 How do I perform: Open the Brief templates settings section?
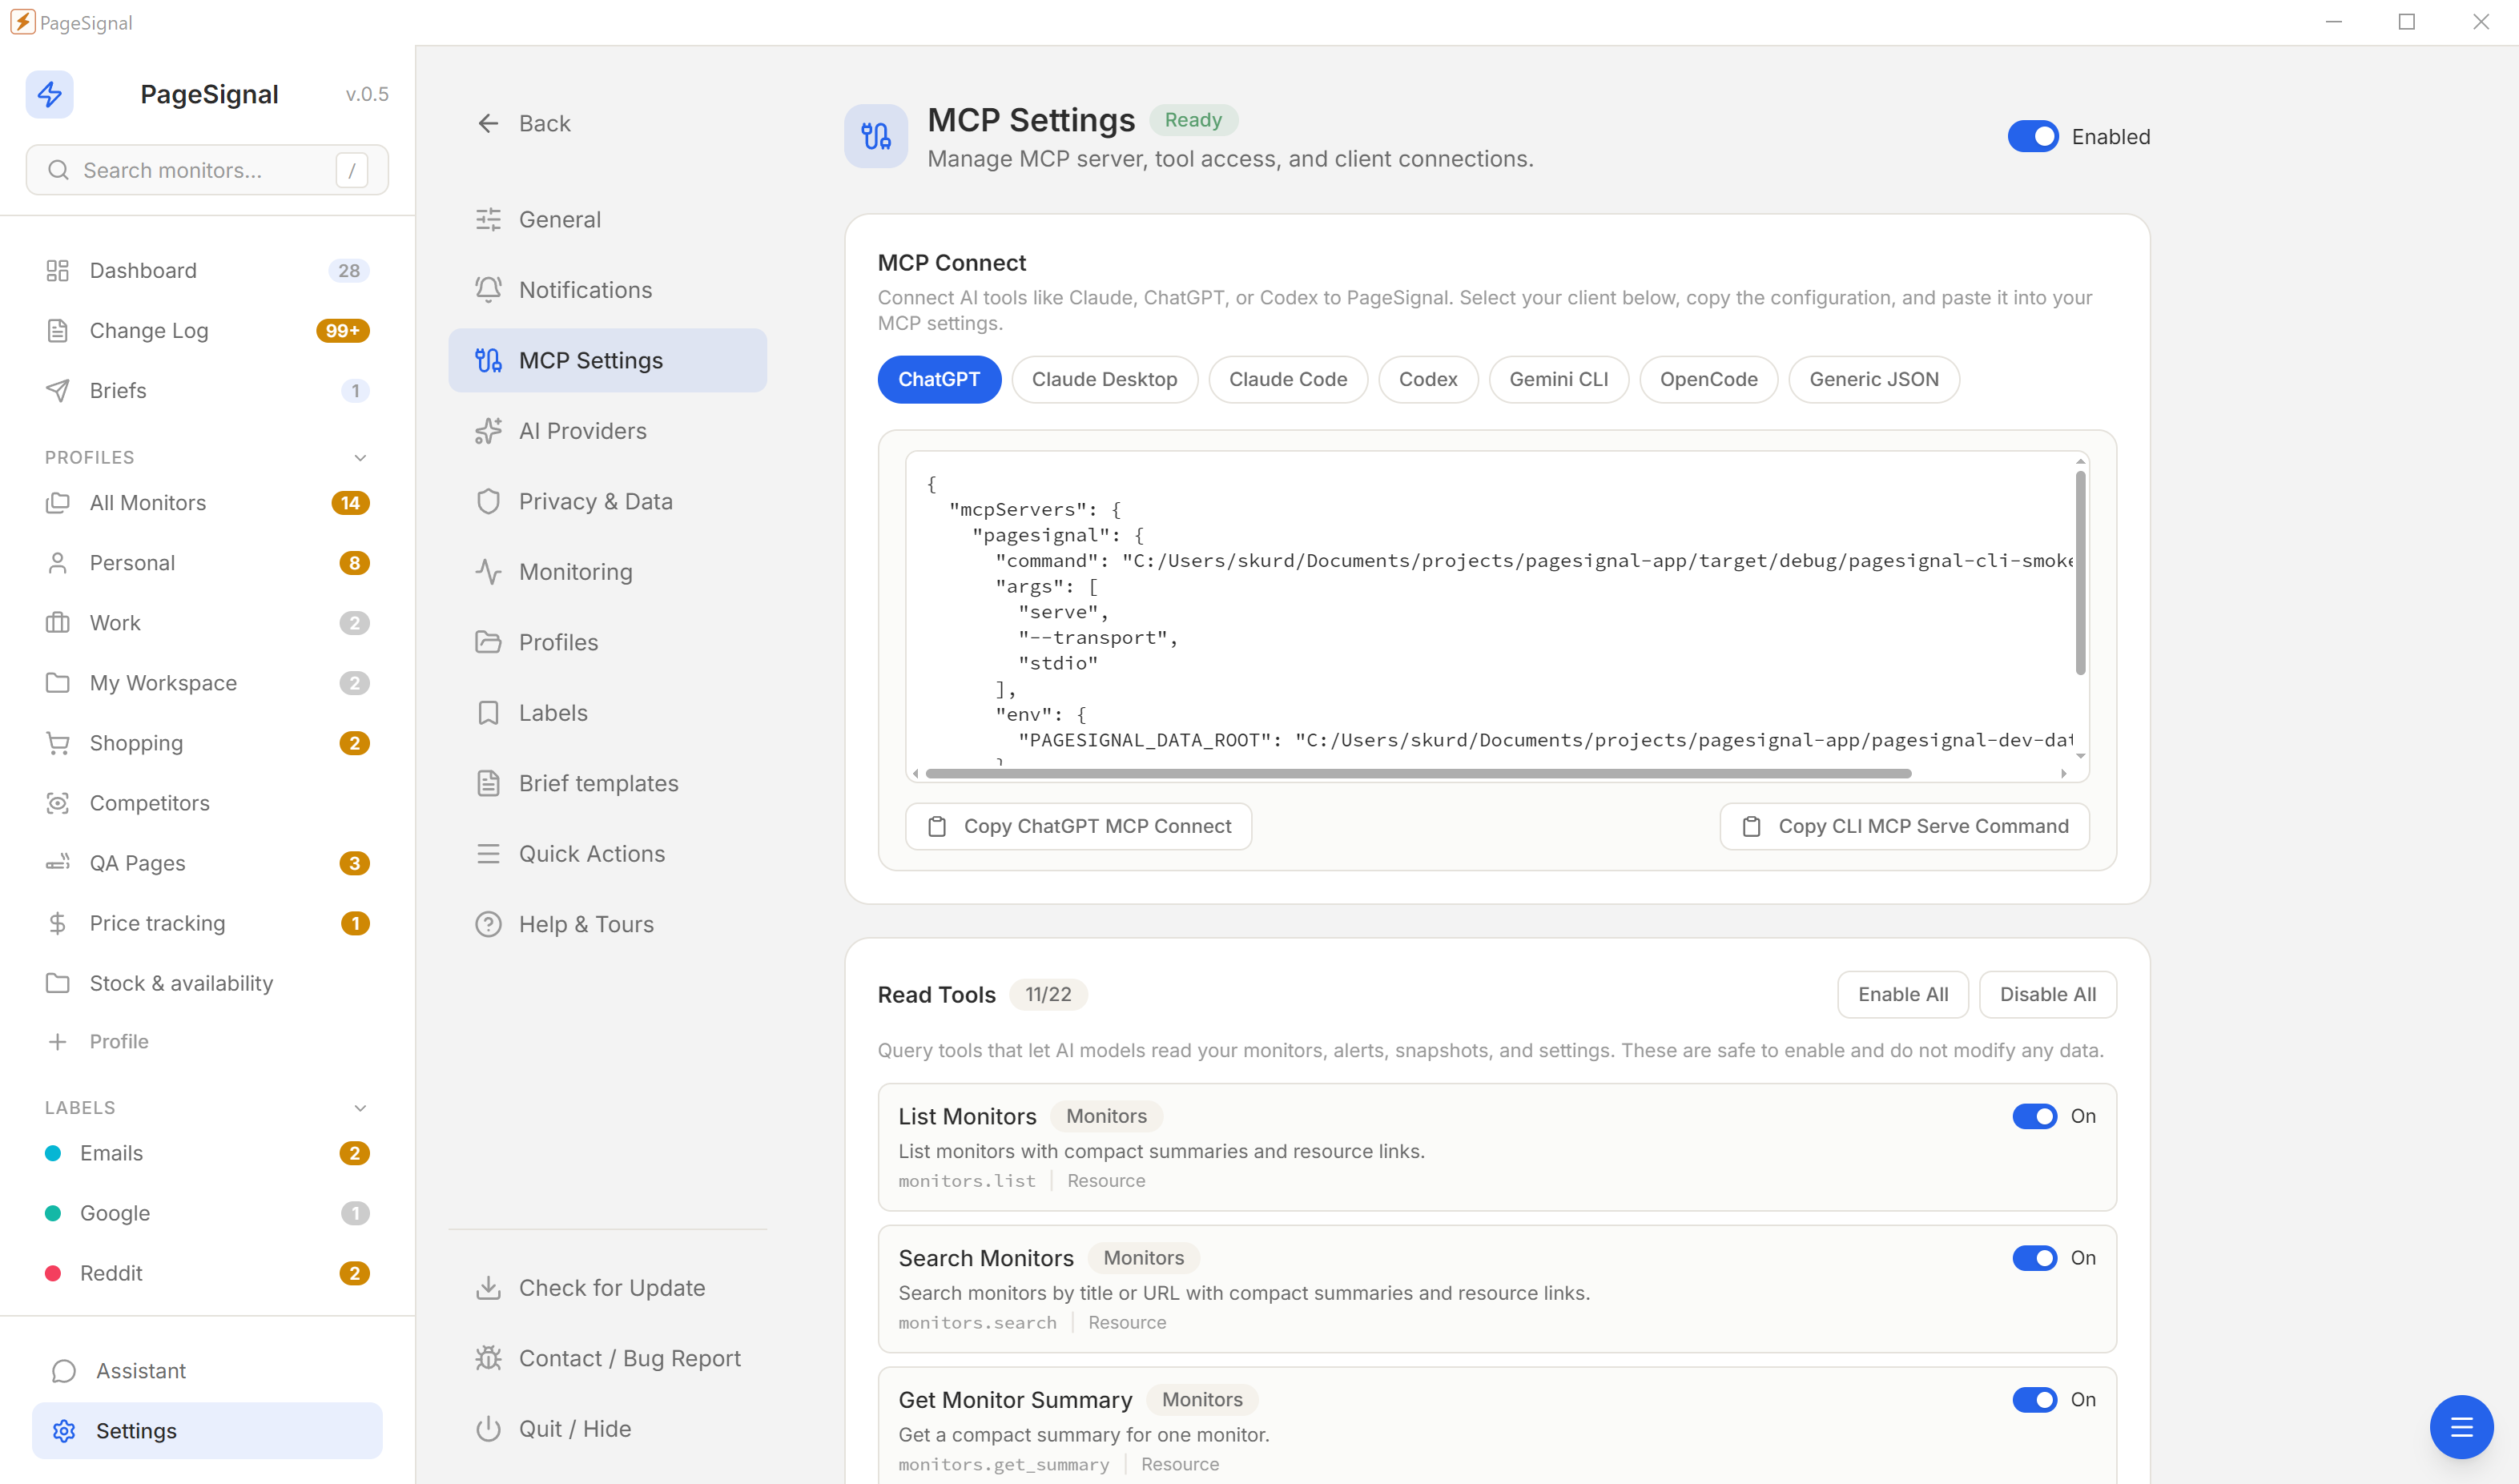(607, 783)
